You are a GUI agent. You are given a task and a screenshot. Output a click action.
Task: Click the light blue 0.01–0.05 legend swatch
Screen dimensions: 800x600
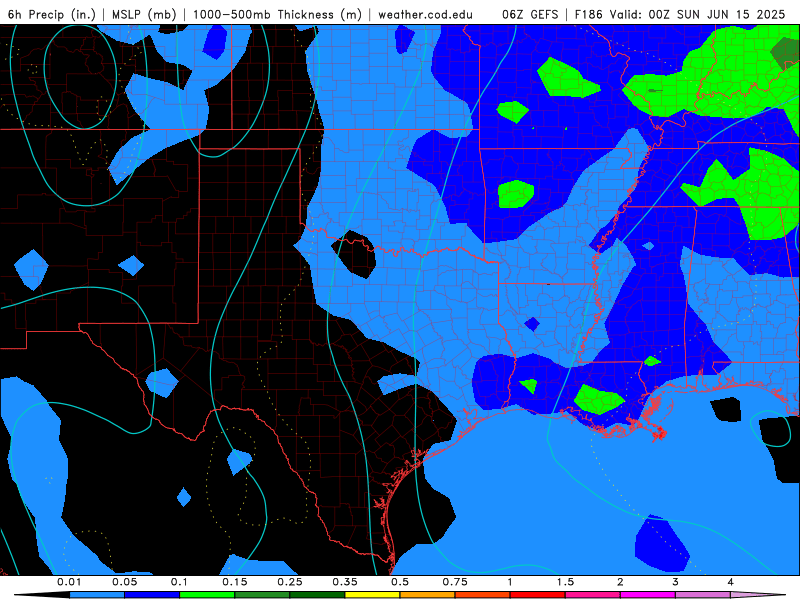pyautogui.click(x=97, y=595)
